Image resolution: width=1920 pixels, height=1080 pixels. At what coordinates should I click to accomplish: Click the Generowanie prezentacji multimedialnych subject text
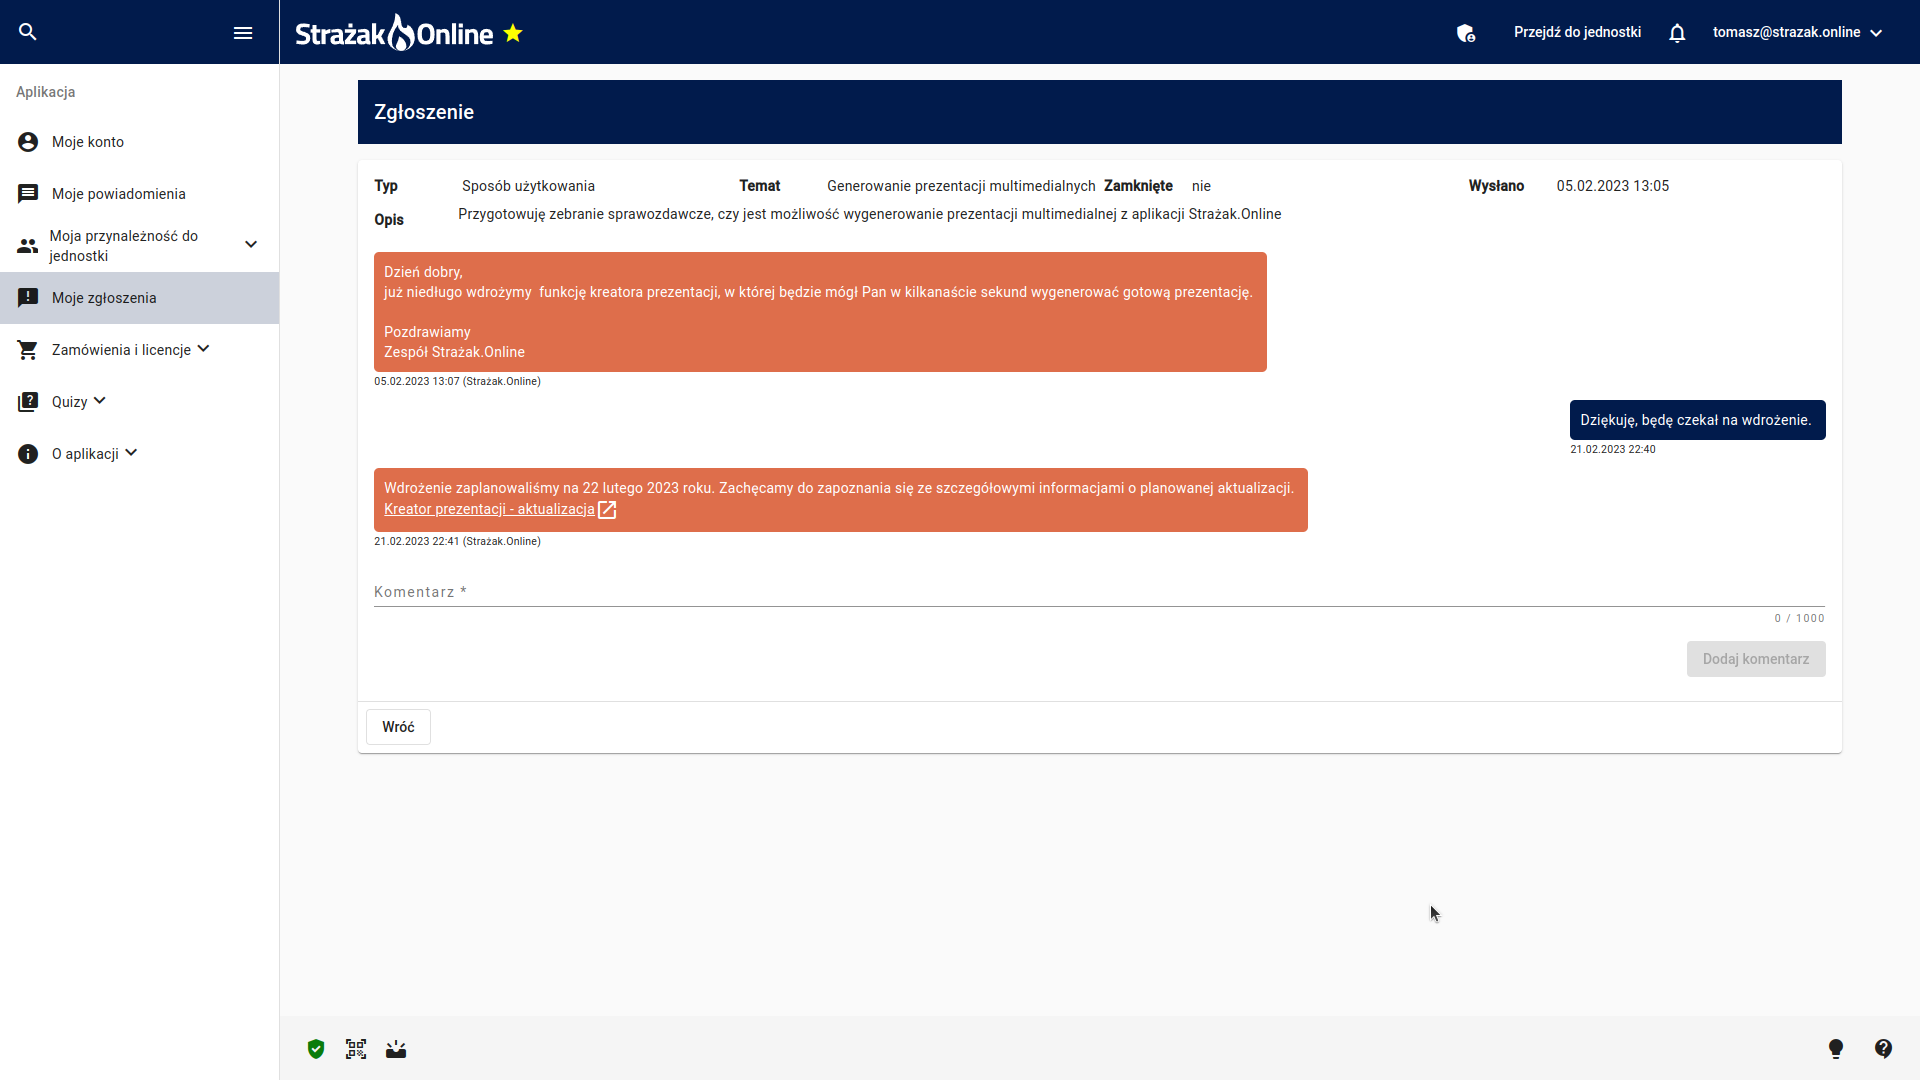(x=961, y=186)
